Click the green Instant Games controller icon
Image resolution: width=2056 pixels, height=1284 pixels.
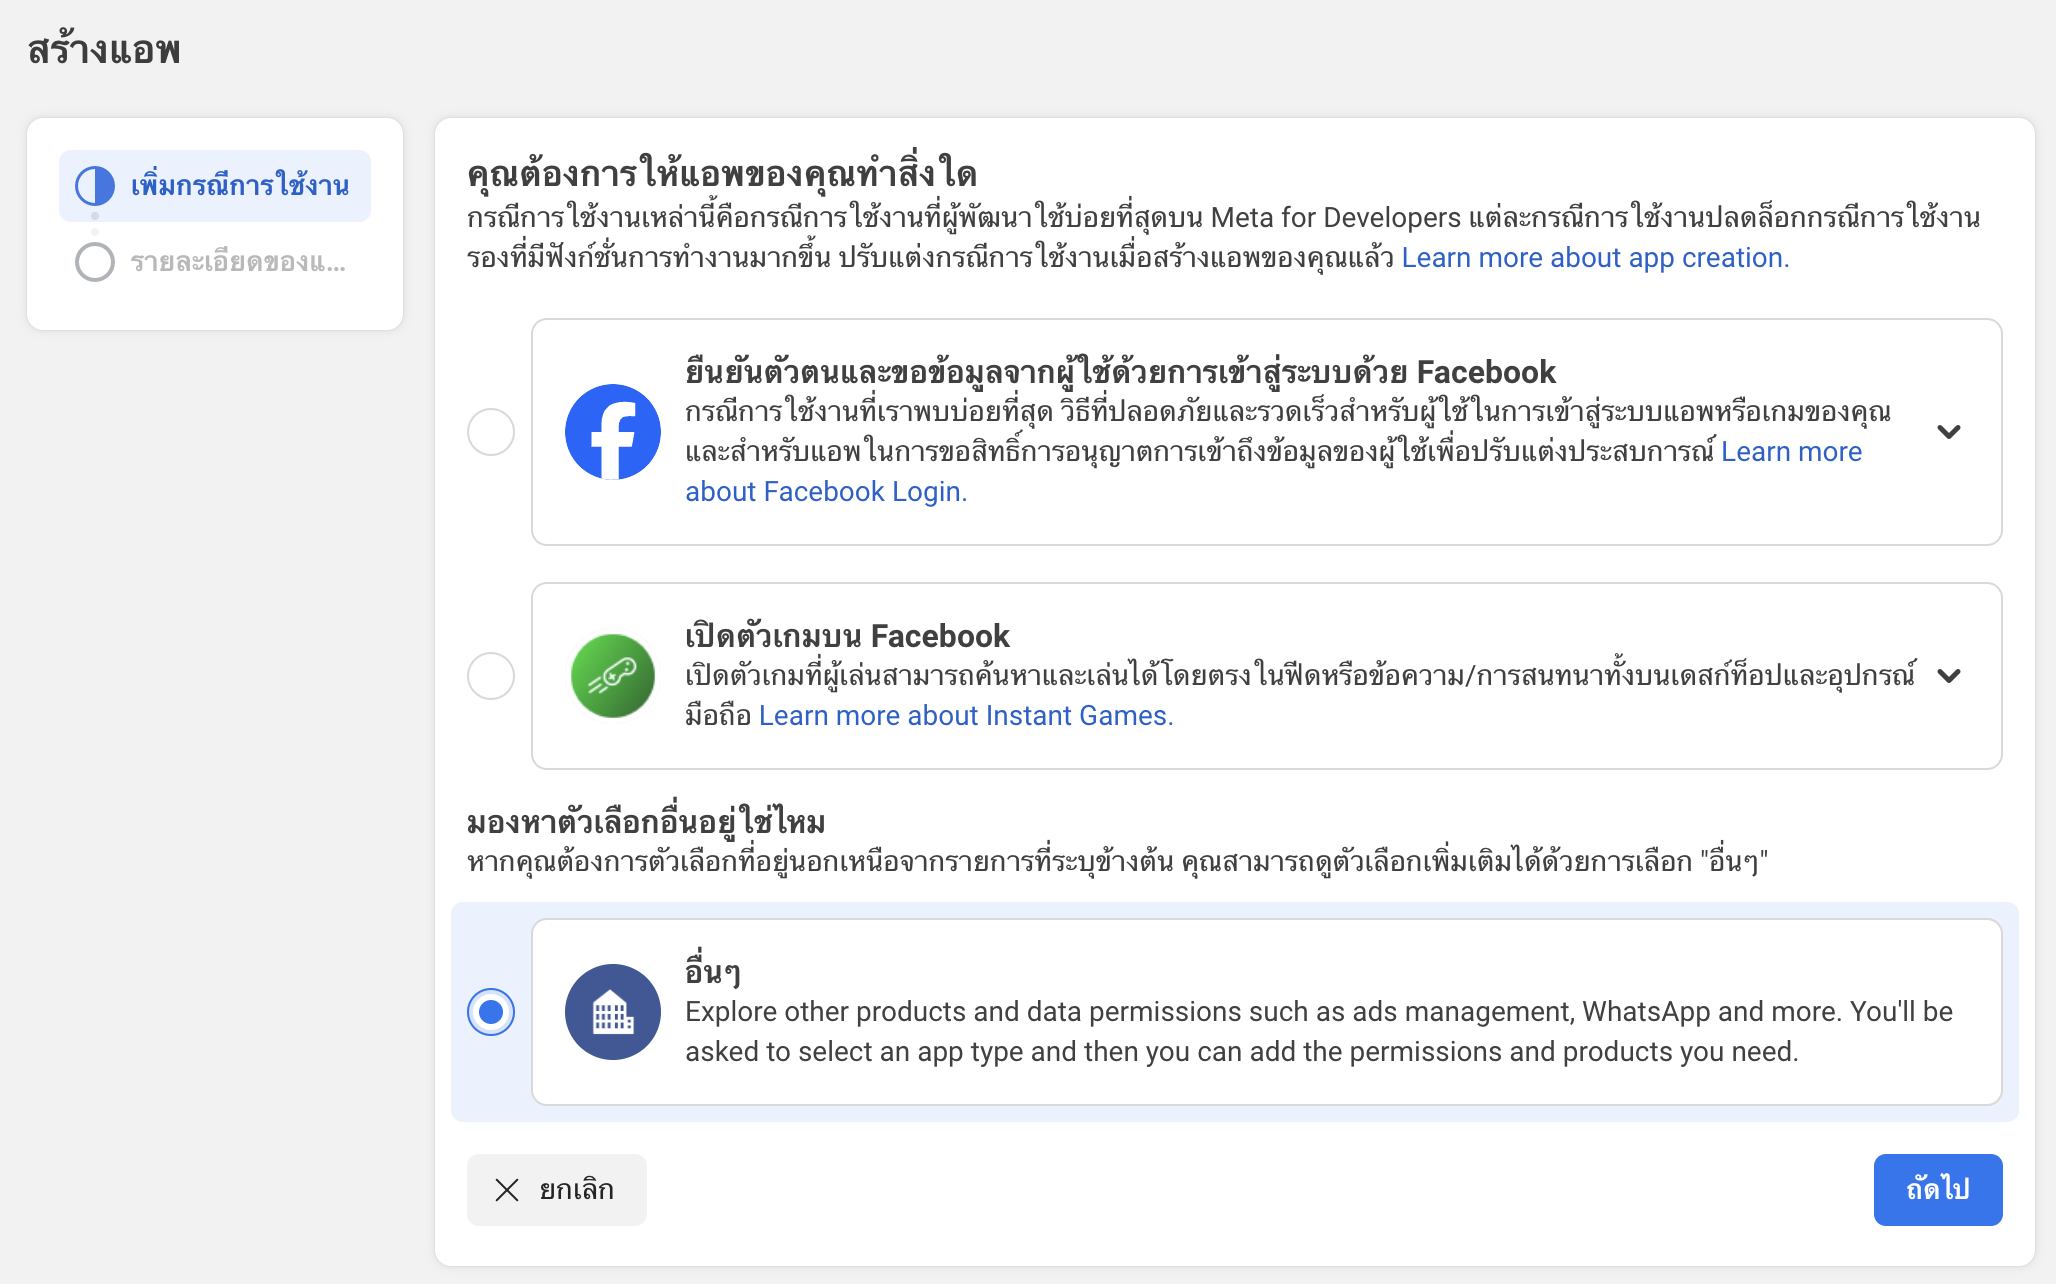613,676
